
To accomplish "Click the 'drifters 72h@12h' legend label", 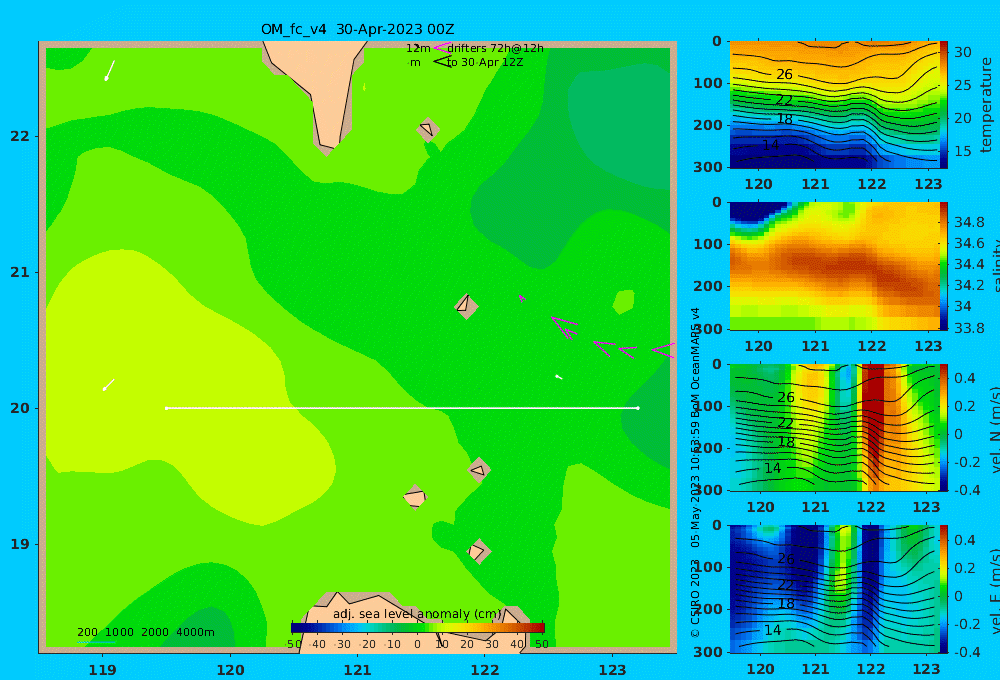I will point(495,48).
